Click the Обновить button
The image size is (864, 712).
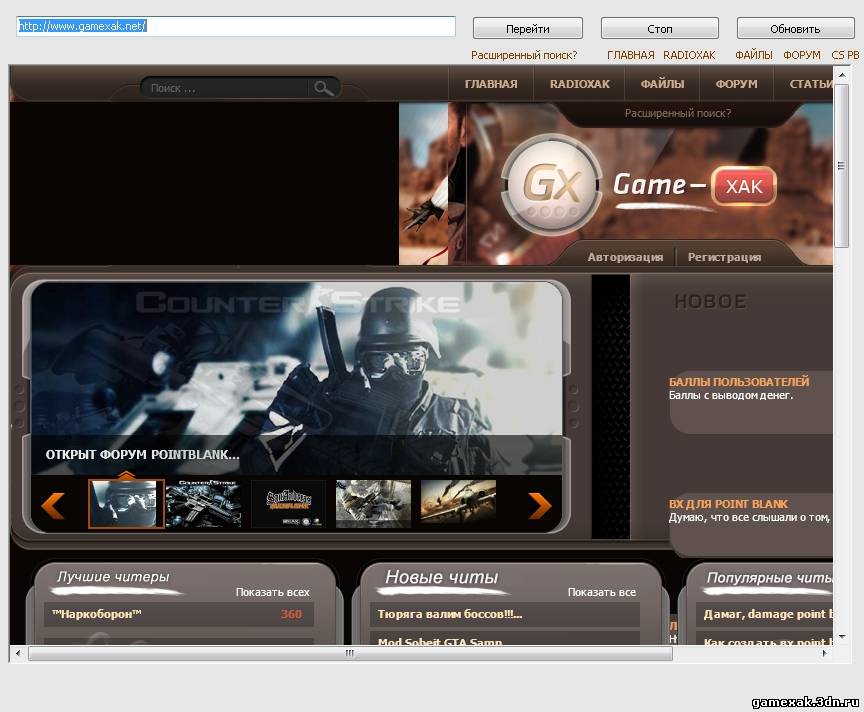795,29
